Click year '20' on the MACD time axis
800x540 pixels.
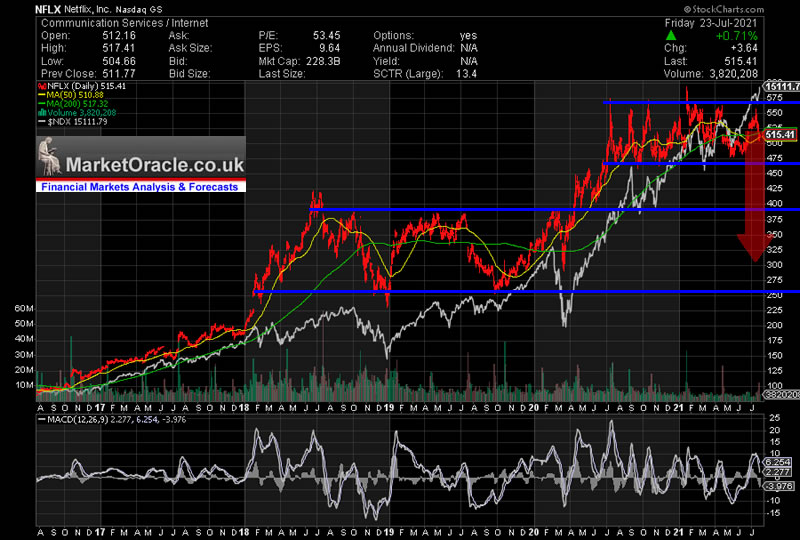click(x=534, y=532)
